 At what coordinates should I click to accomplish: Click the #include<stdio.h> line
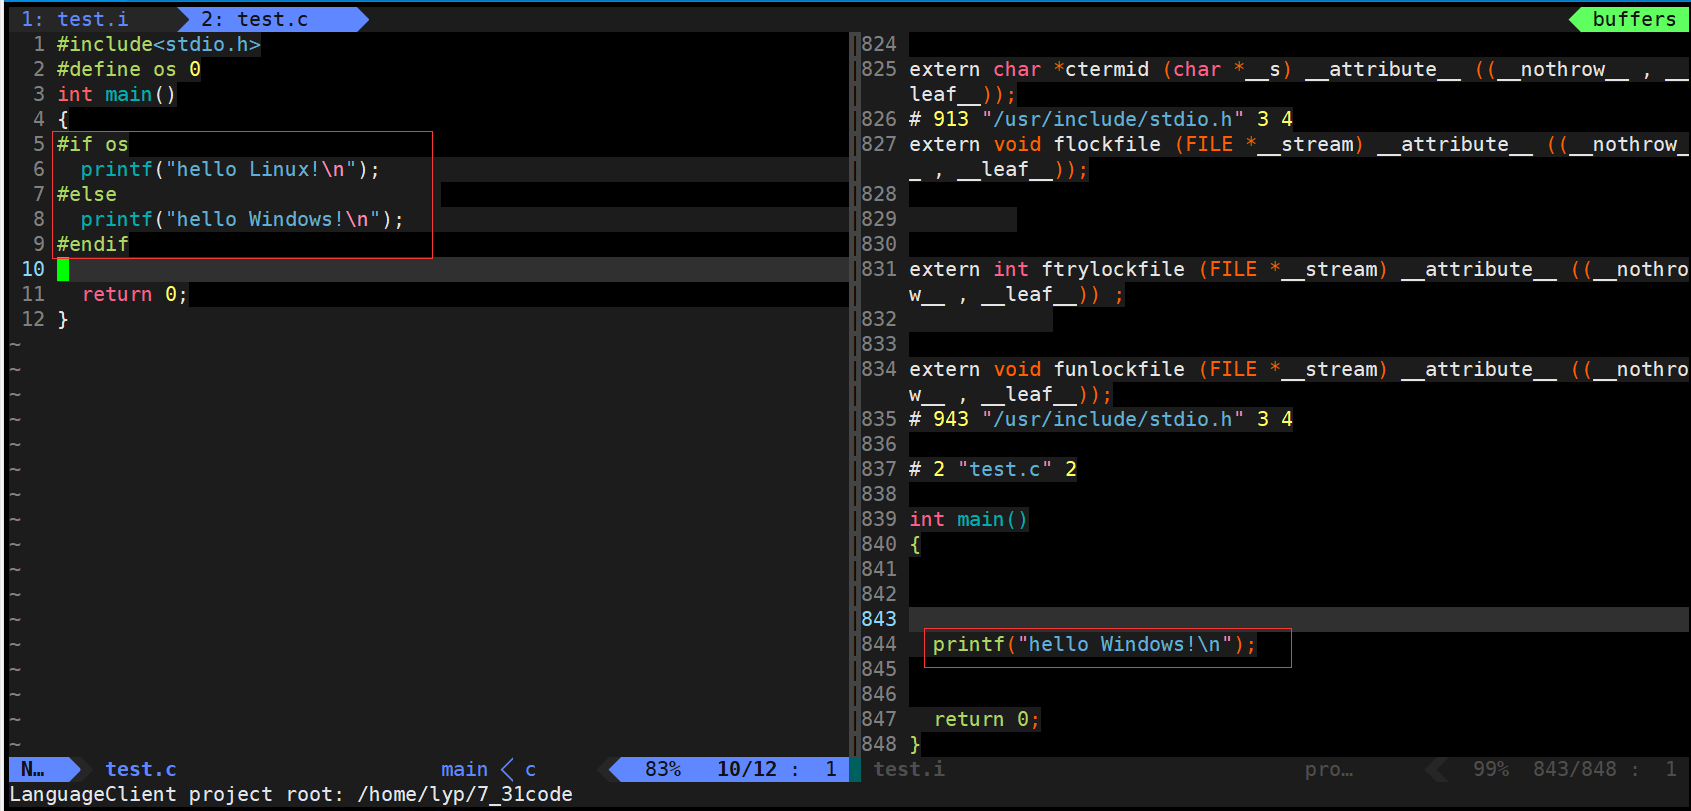[x=158, y=44]
